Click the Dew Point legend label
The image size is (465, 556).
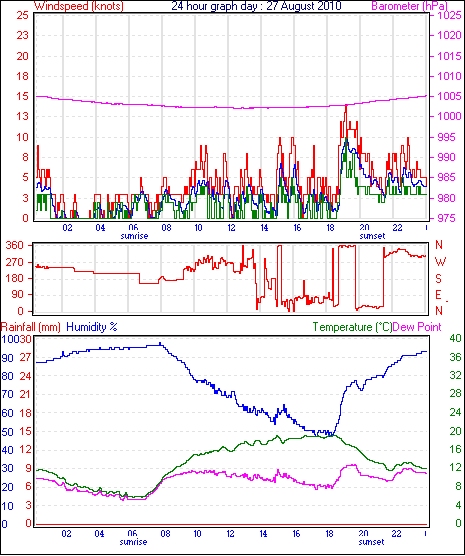pyautogui.click(x=417, y=327)
